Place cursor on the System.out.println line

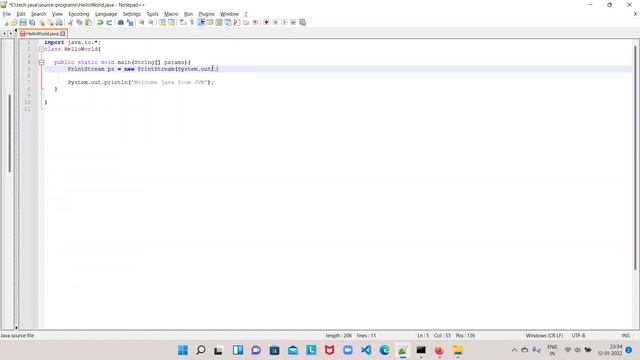point(141,82)
